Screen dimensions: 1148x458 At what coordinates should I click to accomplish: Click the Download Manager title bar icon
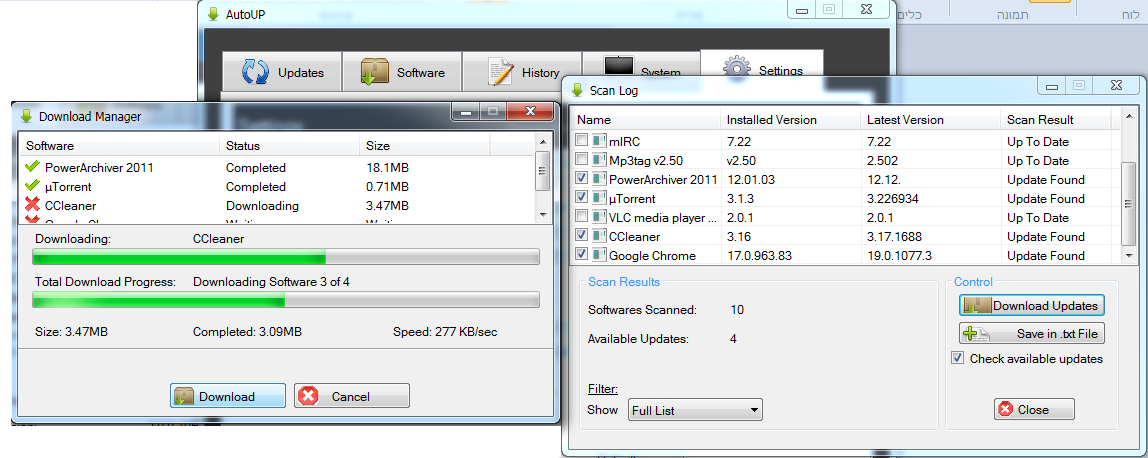pos(26,116)
